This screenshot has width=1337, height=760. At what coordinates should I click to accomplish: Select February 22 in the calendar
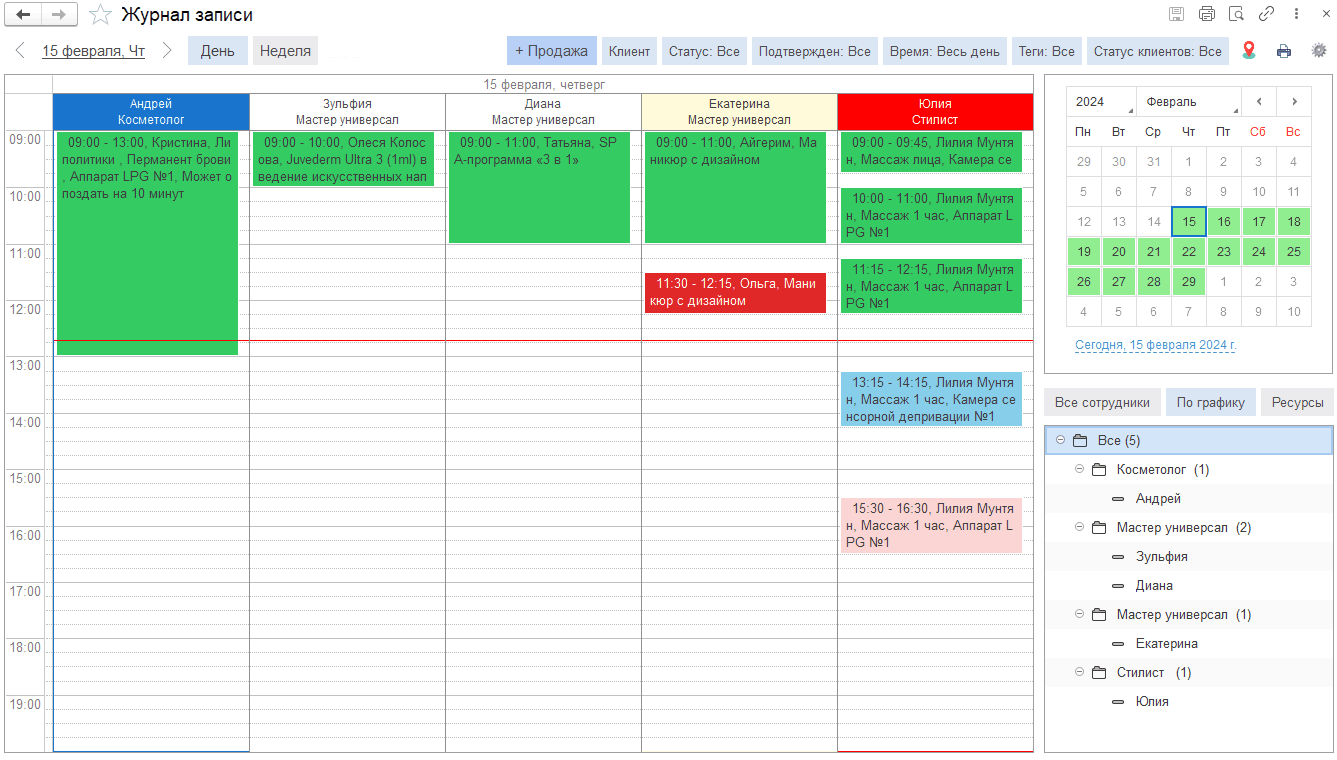pyautogui.click(x=1188, y=252)
